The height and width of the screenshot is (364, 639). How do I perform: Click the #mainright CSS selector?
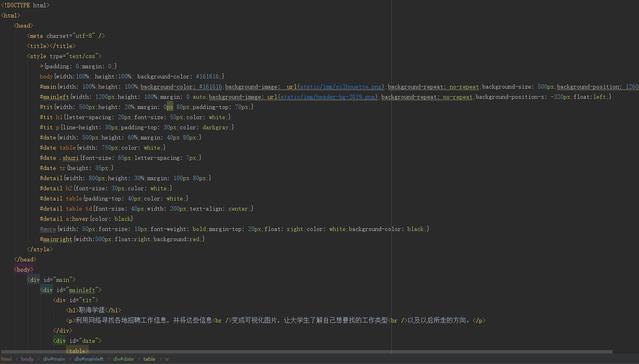pyautogui.click(x=56, y=239)
